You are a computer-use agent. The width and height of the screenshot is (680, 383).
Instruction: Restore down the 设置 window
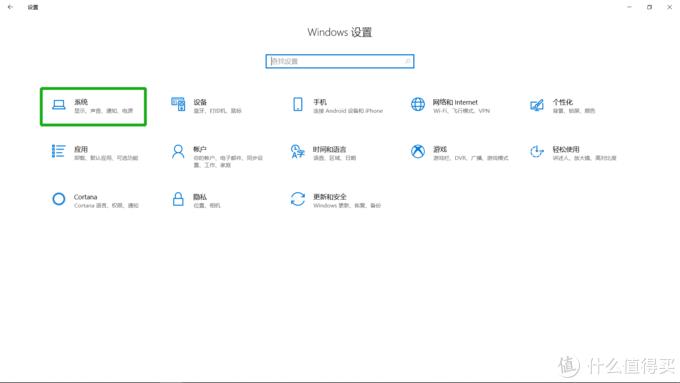(x=649, y=7)
